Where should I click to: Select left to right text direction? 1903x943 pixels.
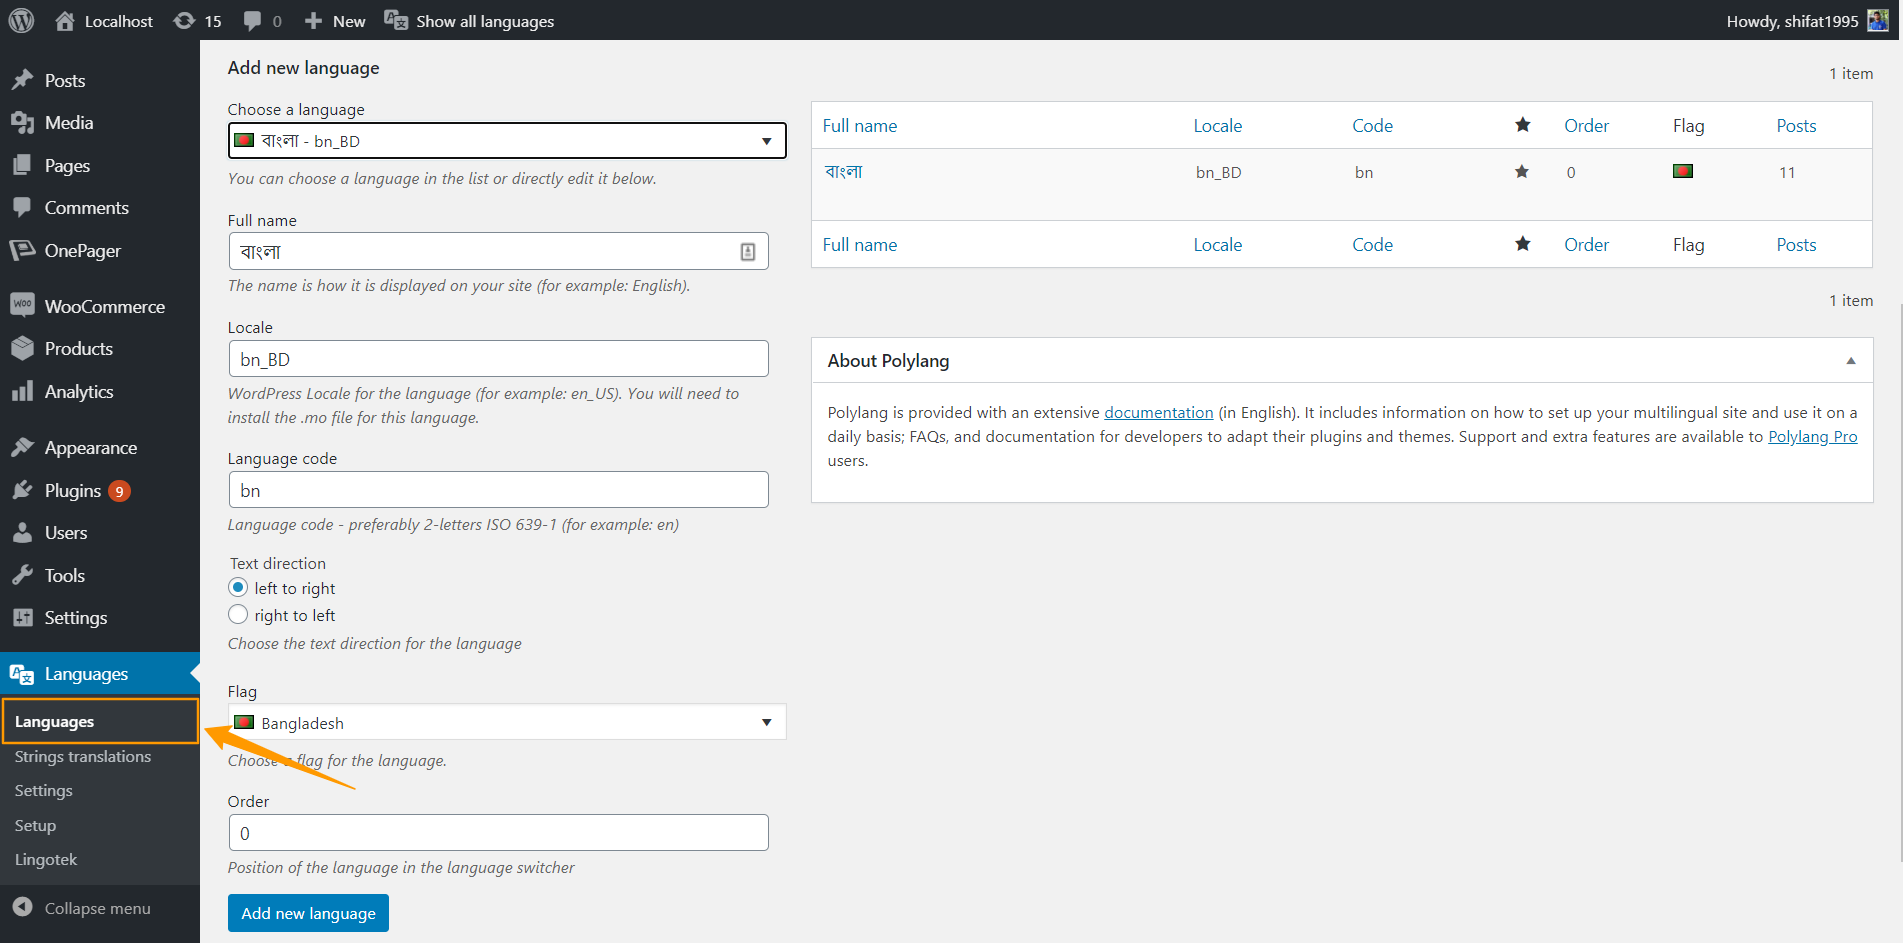[238, 588]
